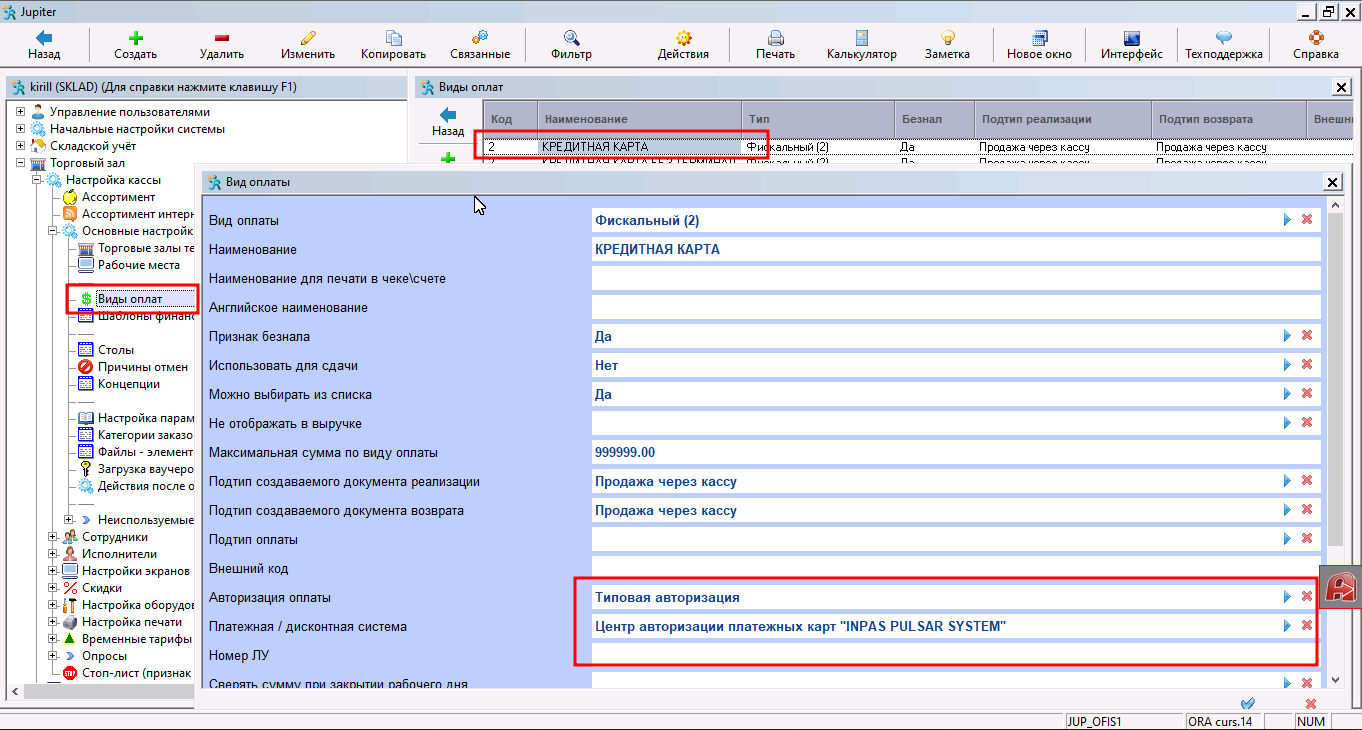
Task: Sort by the Код column header
Action: coord(510,119)
